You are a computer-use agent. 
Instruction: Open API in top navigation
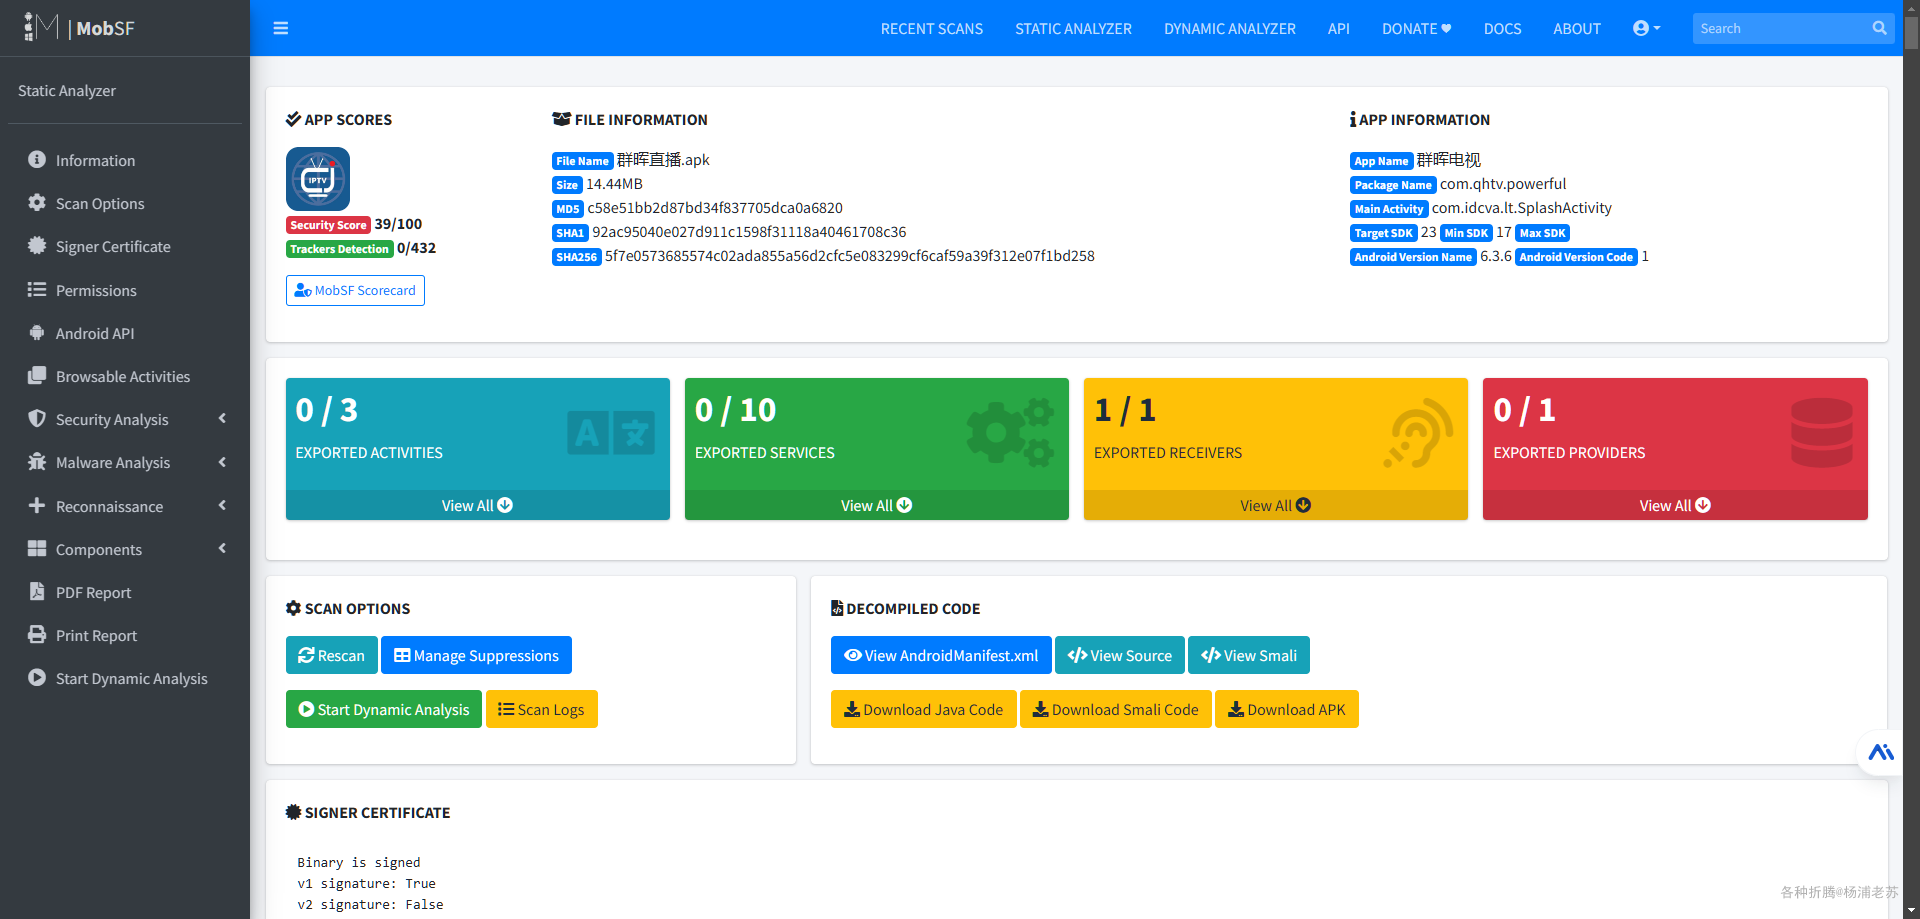coord(1338,29)
